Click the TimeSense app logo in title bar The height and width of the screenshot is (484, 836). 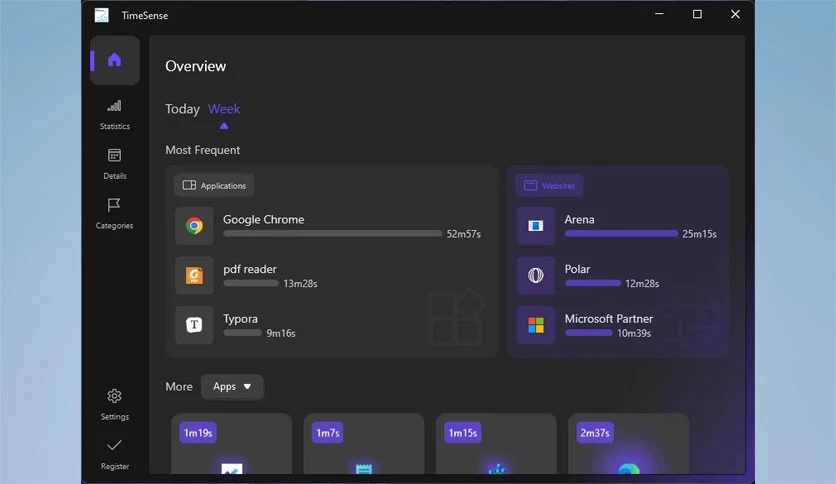[x=102, y=15]
